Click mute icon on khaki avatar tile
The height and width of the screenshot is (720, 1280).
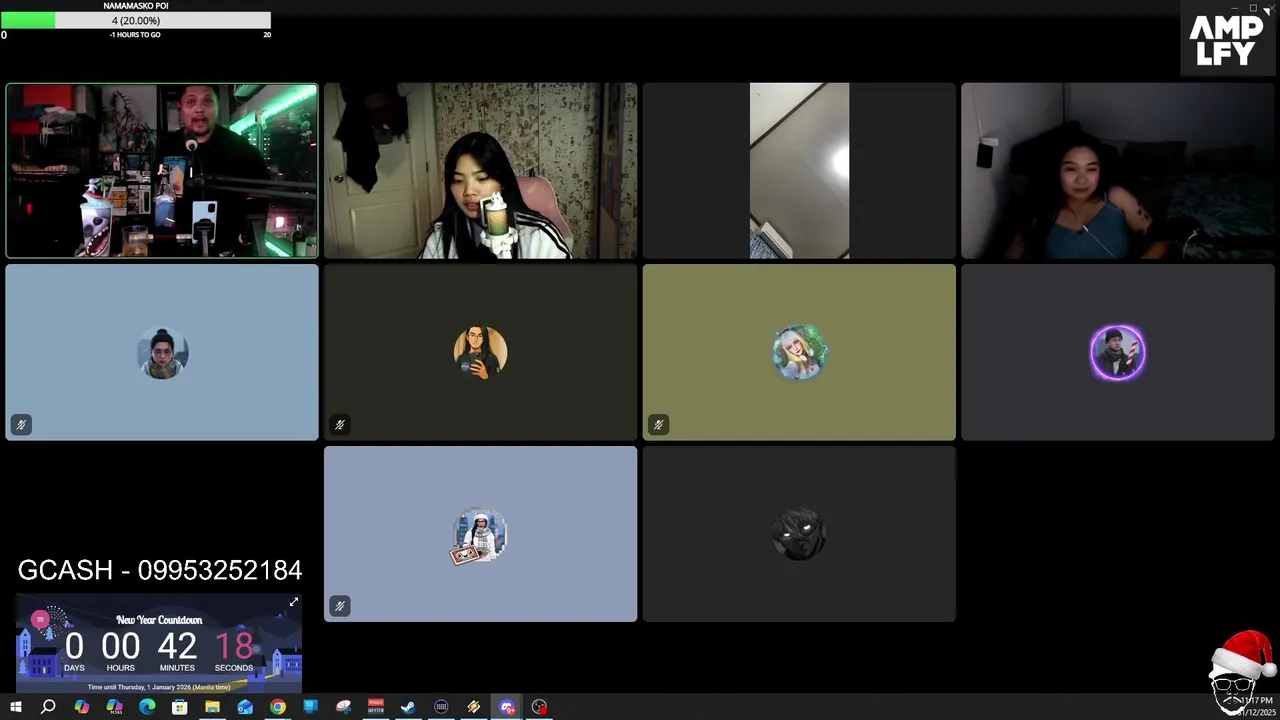pos(658,425)
